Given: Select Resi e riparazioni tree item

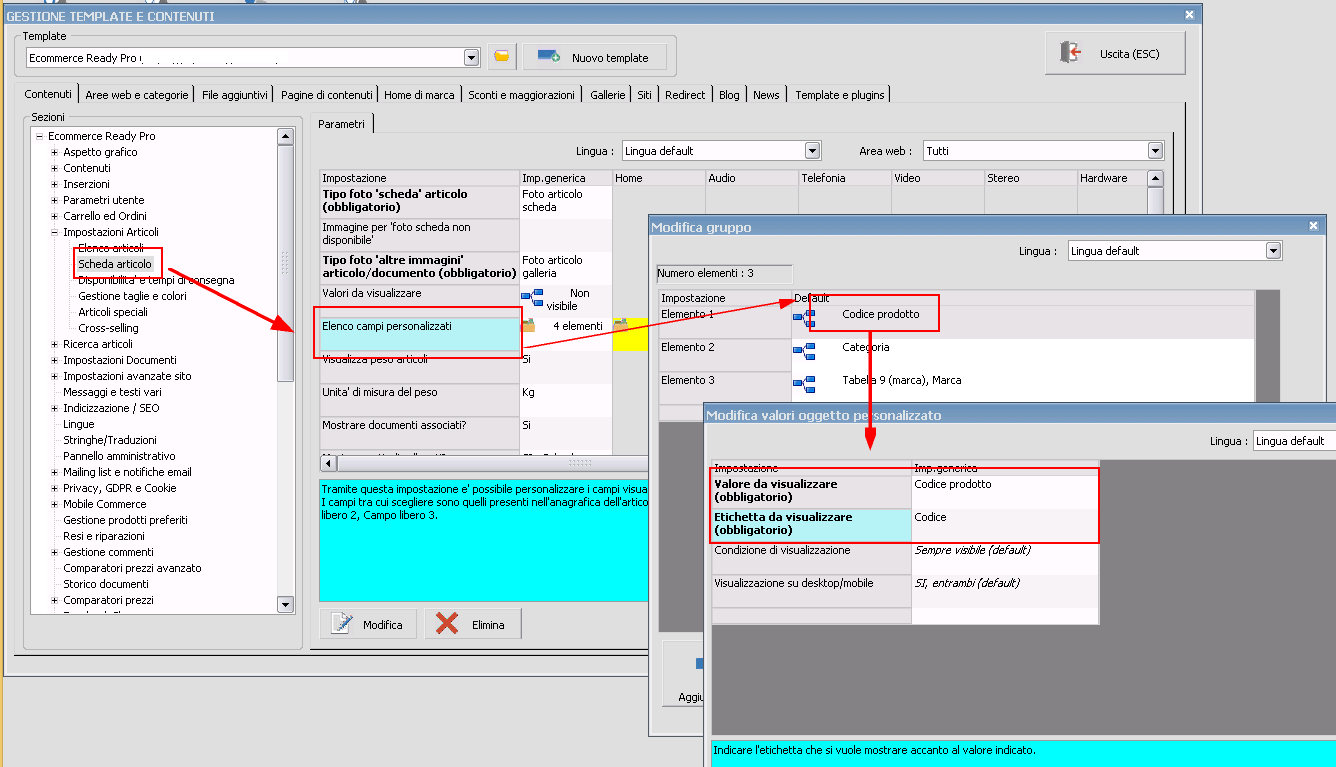Looking at the screenshot, I should tap(103, 536).
